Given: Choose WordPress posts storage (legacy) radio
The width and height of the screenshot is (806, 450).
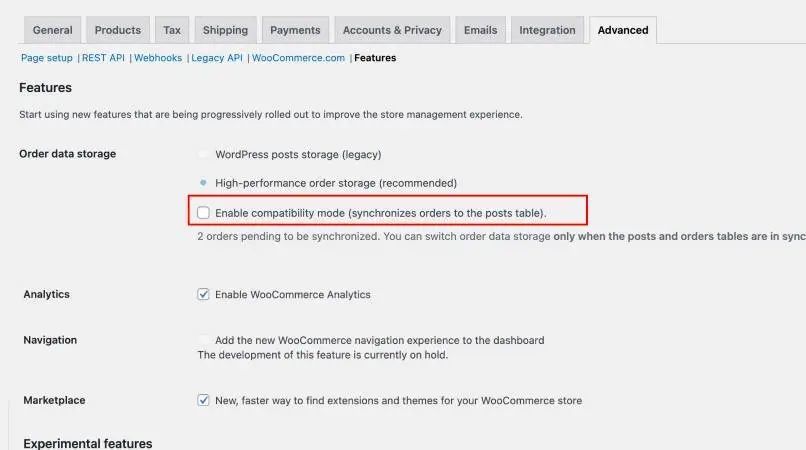Looking at the screenshot, I should (x=204, y=154).
